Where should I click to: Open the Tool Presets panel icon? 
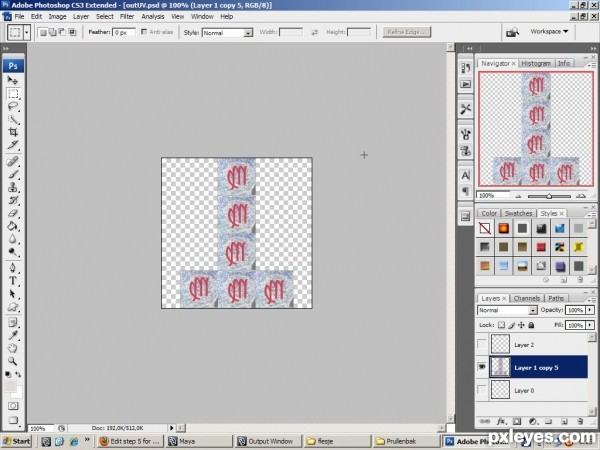click(x=466, y=109)
